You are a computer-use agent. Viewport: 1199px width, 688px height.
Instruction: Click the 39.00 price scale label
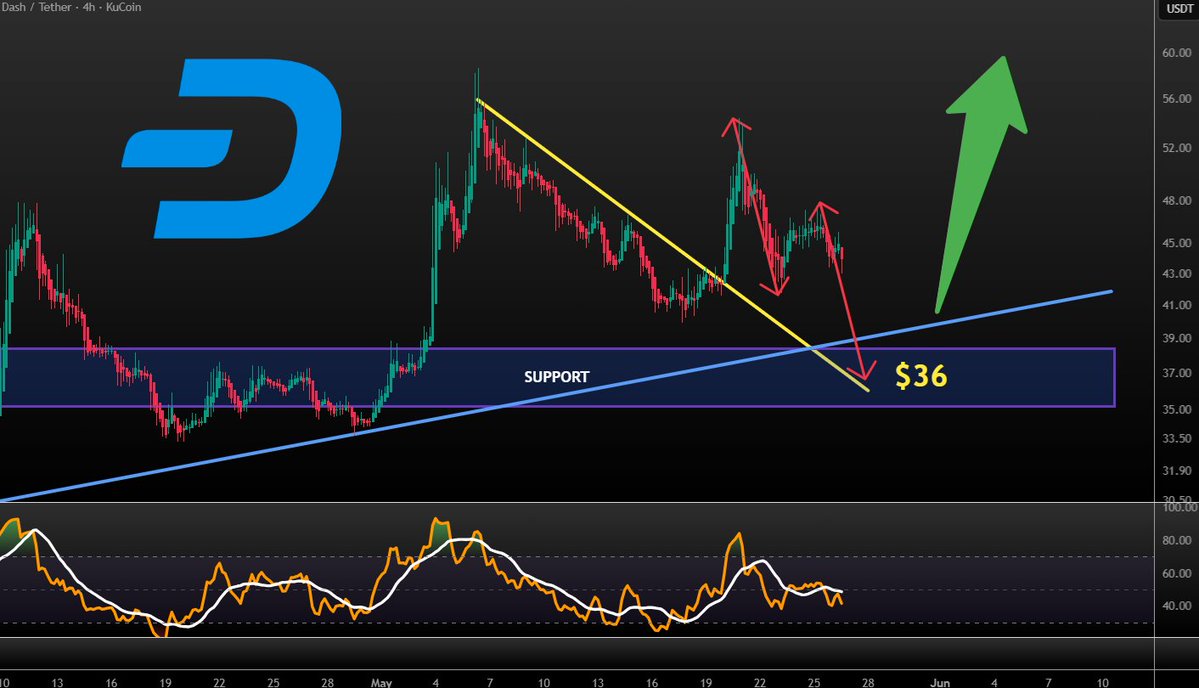pos(1177,338)
